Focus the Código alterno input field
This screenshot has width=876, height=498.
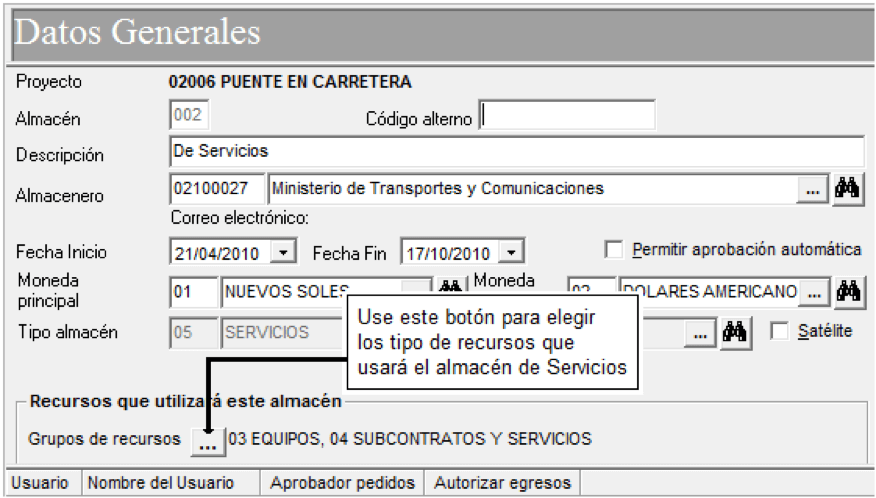[567, 116]
